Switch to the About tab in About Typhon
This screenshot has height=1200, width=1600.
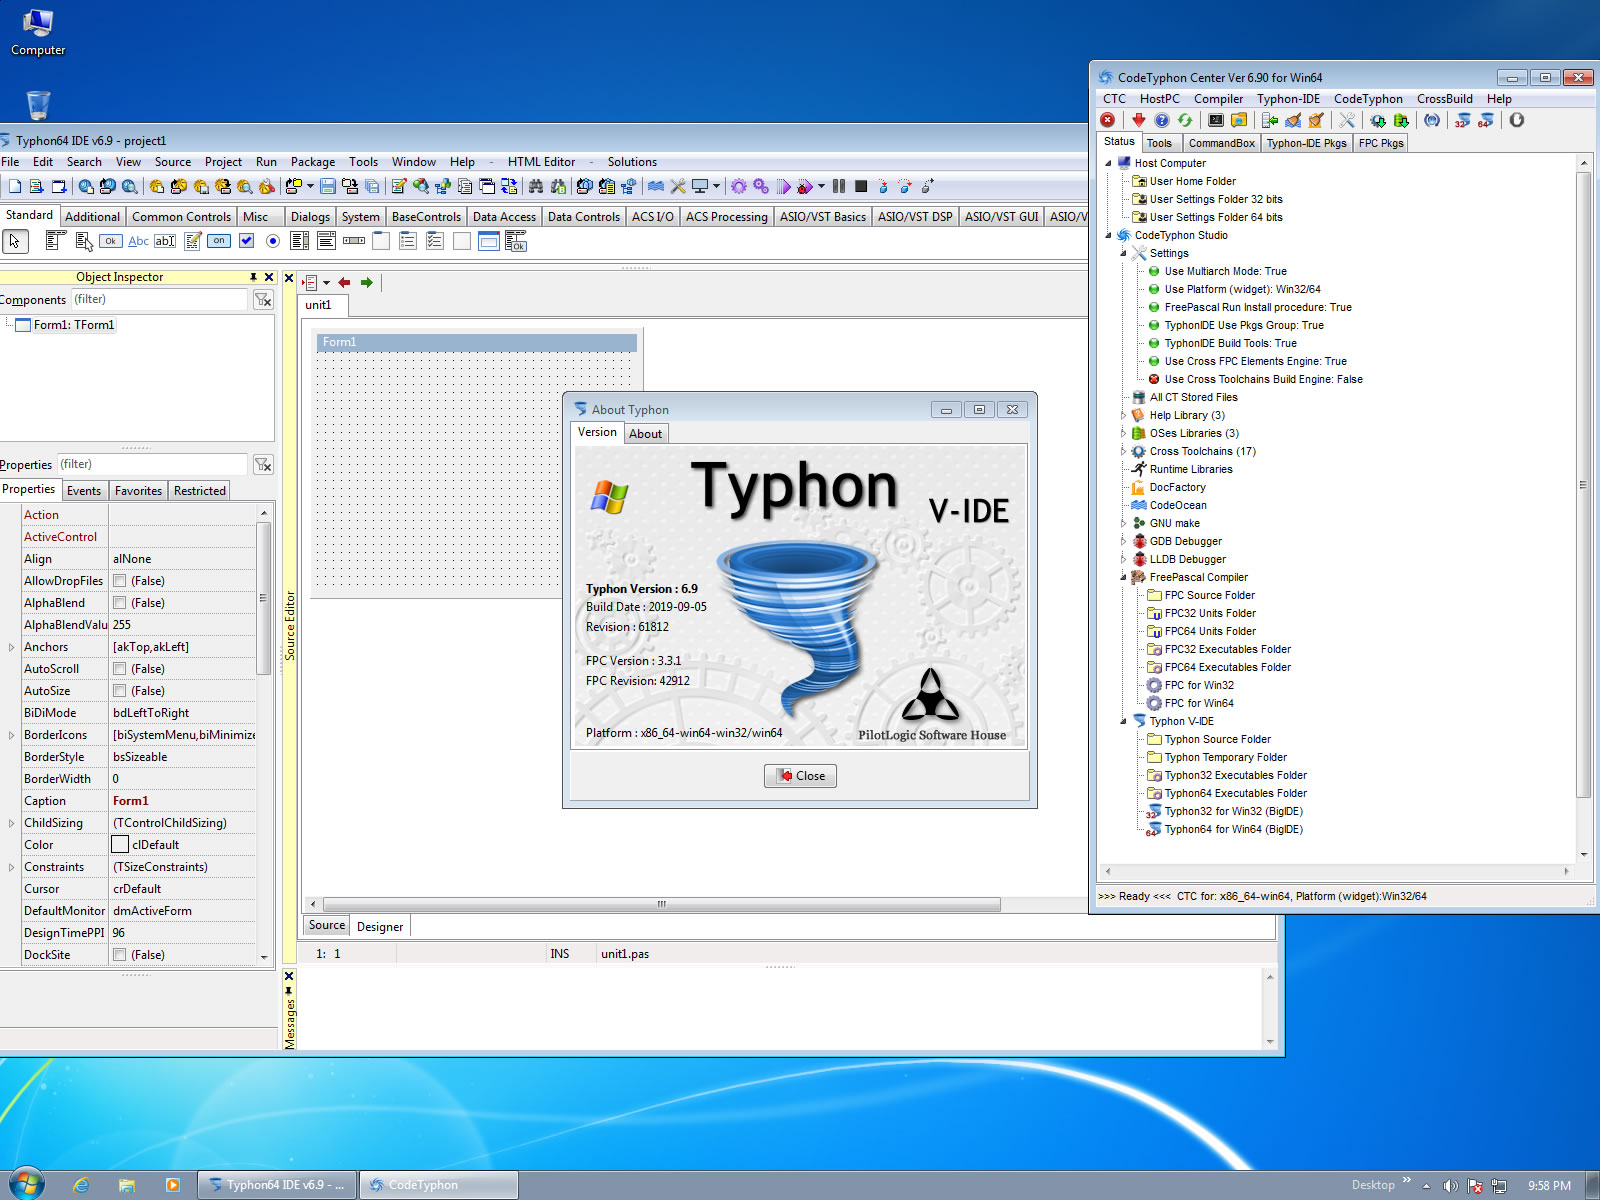(645, 434)
